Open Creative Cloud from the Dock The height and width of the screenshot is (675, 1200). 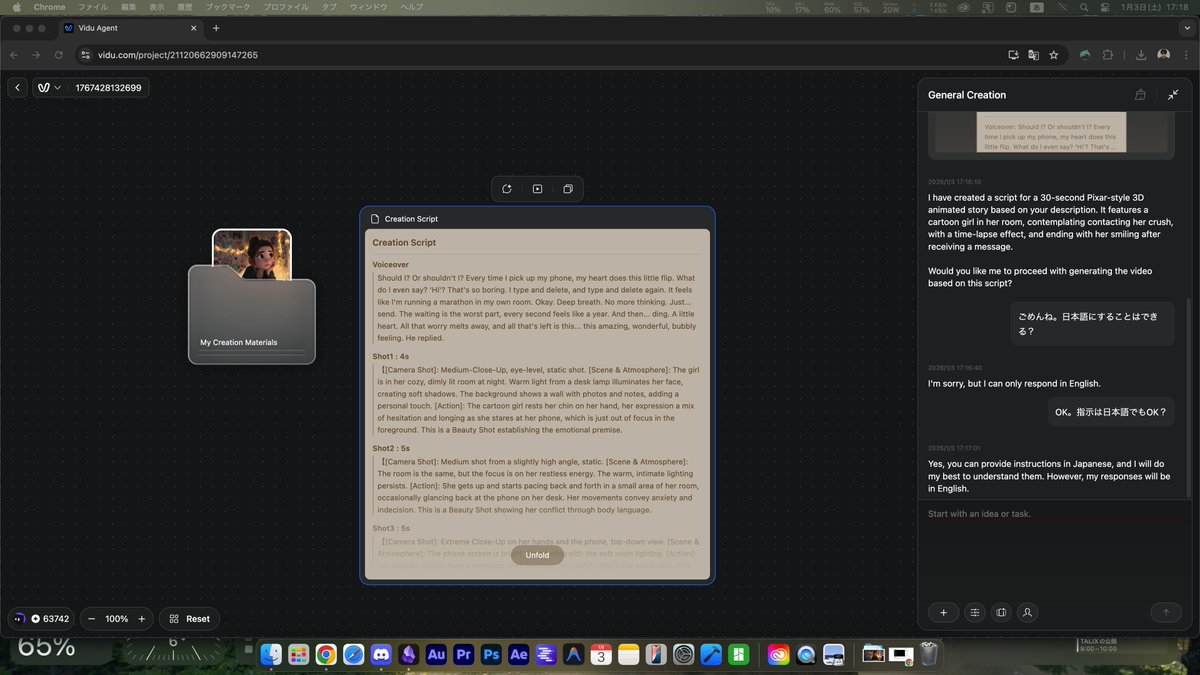click(778, 655)
